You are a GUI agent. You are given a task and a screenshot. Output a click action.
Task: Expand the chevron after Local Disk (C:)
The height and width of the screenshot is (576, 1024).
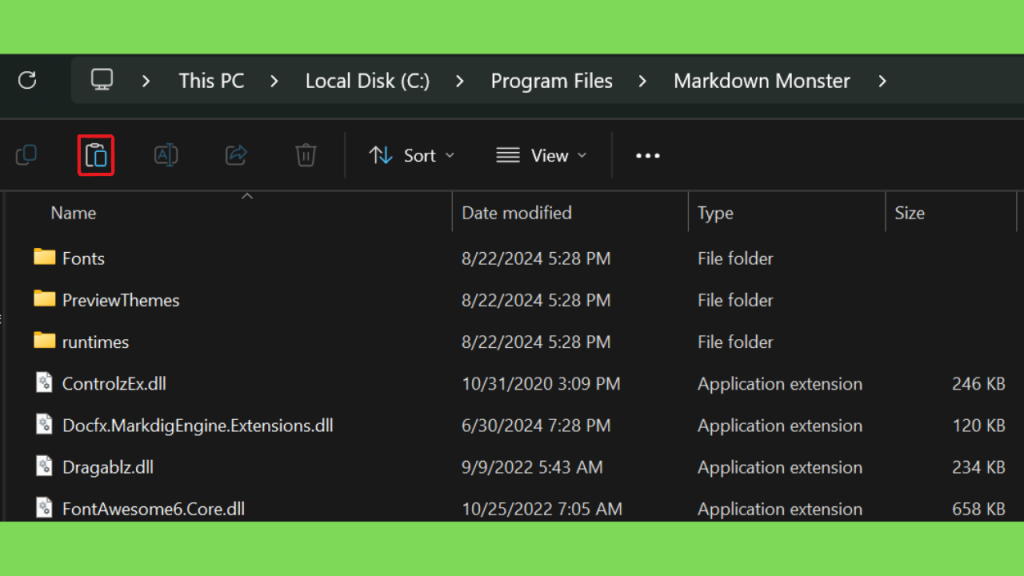pos(460,81)
